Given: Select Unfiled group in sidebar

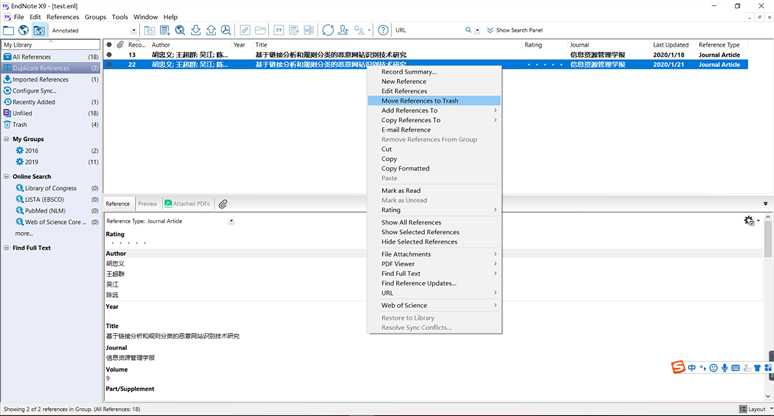Looking at the screenshot, I should tap(51, 113).
